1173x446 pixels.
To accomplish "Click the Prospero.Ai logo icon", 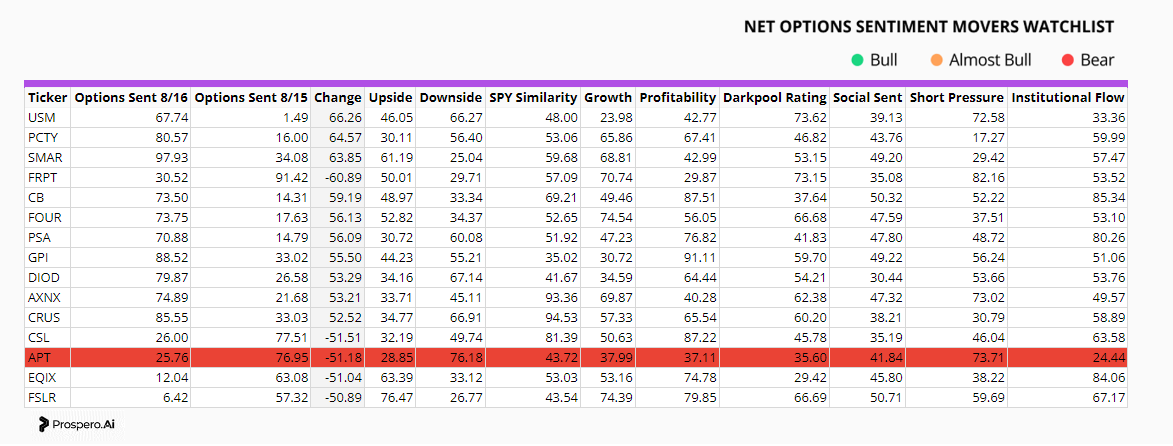I will [x=44, y=425].
